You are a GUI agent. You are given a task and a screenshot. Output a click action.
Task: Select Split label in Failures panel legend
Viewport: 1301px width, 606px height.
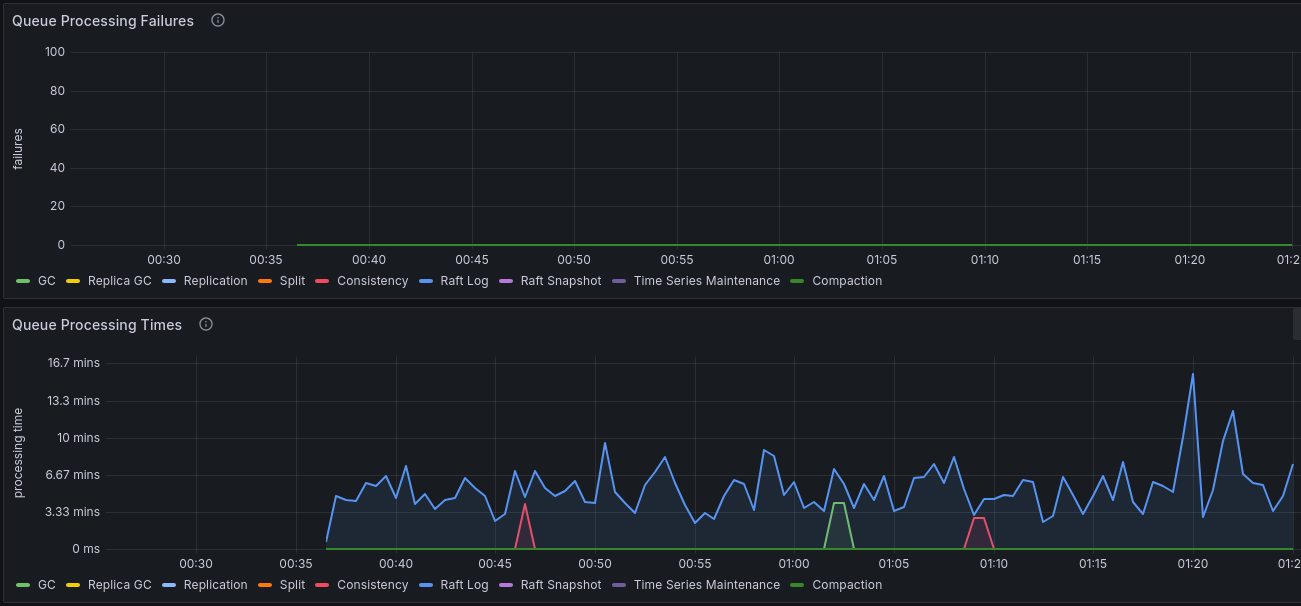coord(292,281)
